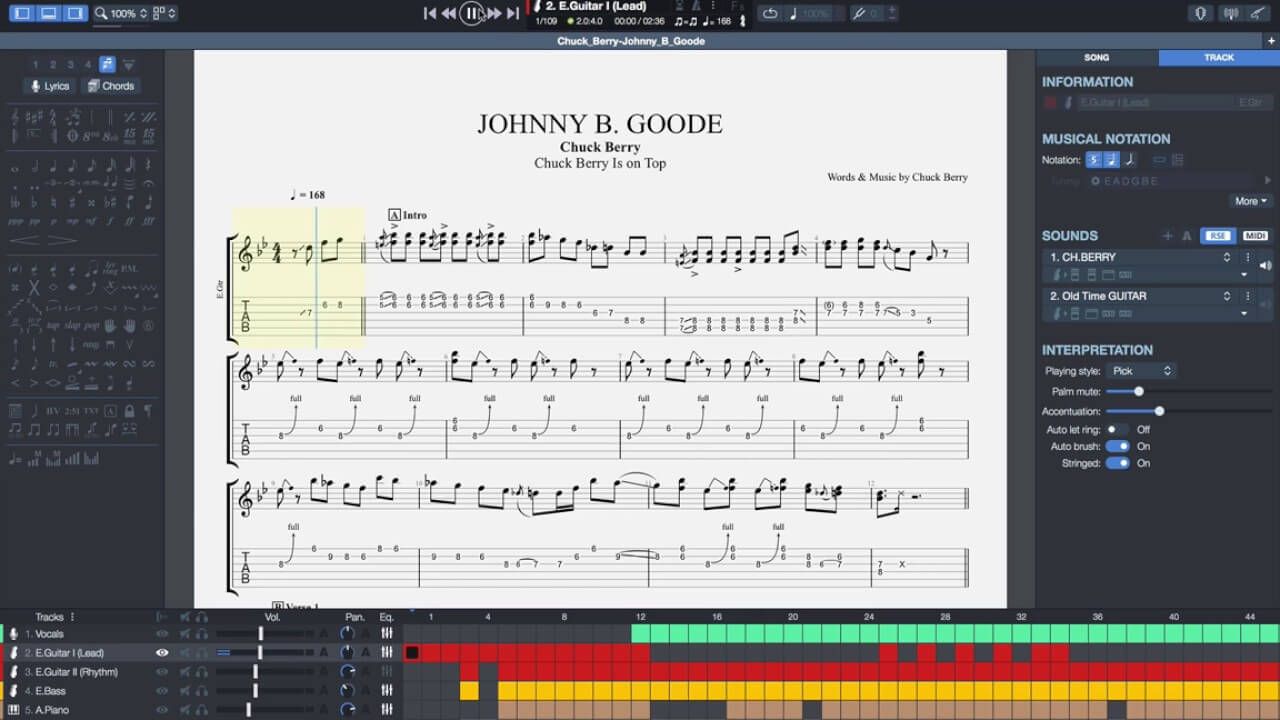
Task: Toggle the right inspector panel
Action: (74, 13)
